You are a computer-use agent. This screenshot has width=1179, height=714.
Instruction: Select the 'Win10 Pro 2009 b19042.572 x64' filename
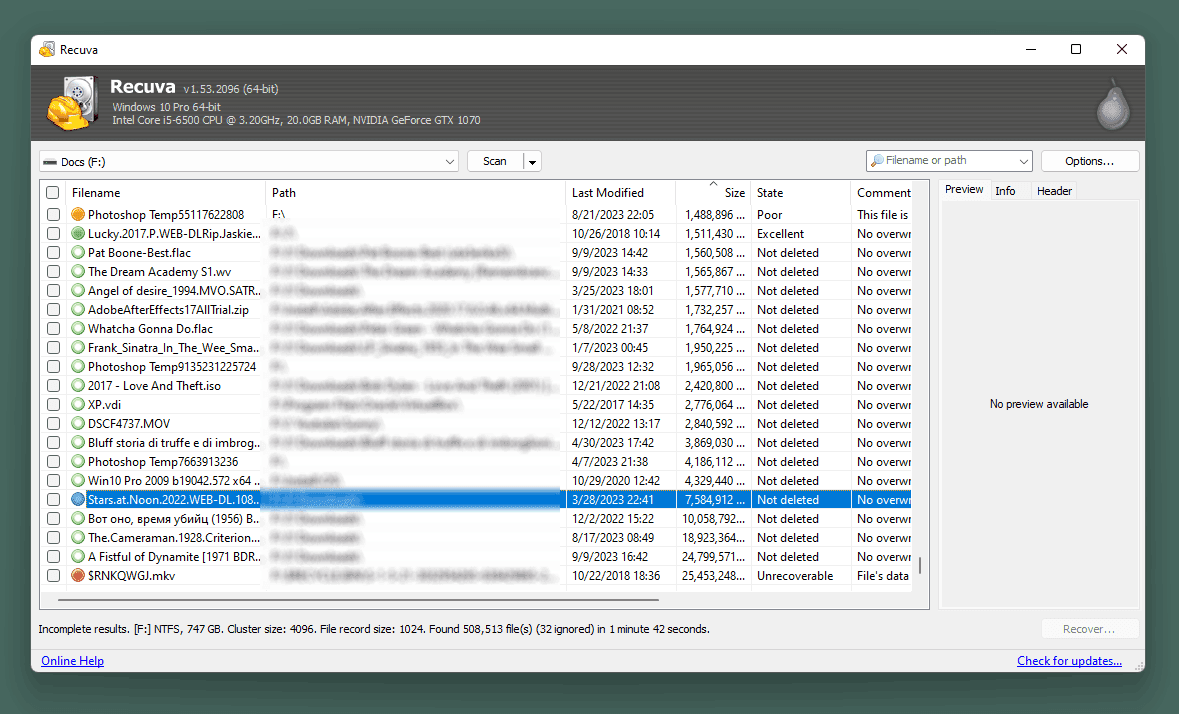(x=174, y=480)
